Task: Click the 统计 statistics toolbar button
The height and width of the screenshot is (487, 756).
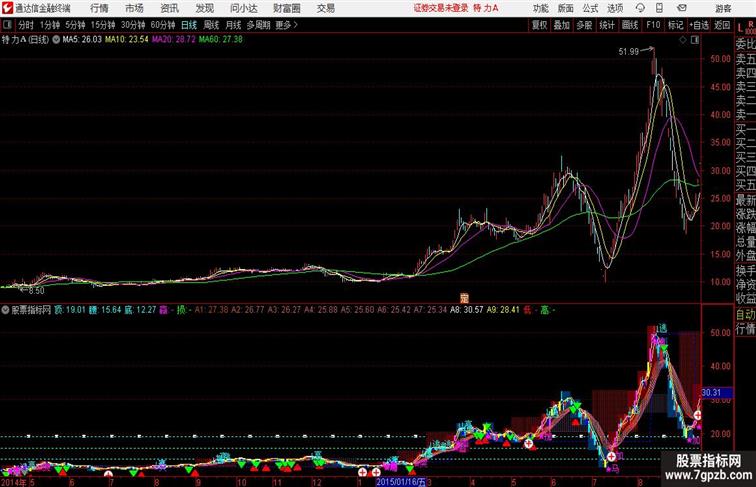Action: (x=607, y=25)
